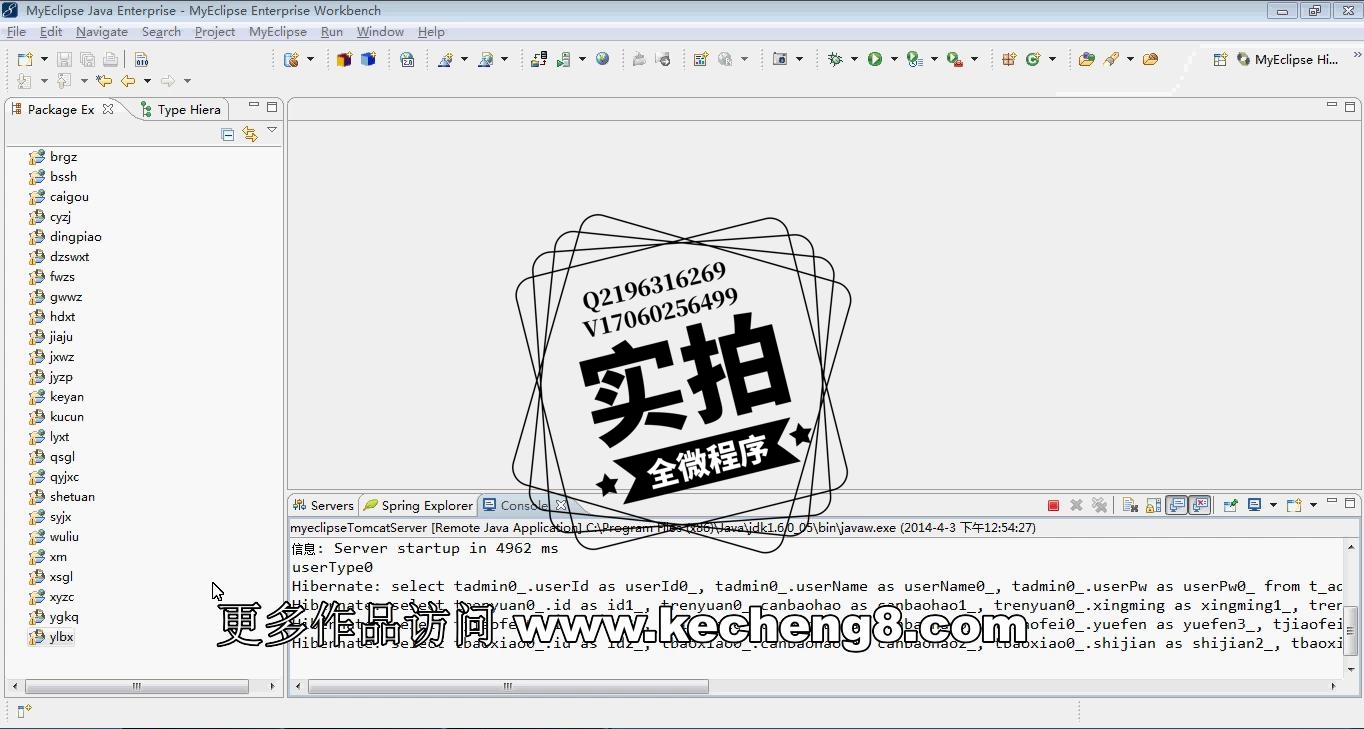Open the File menu
Viewport: 1364px width, 729px height.
click(x=16, y=32)
